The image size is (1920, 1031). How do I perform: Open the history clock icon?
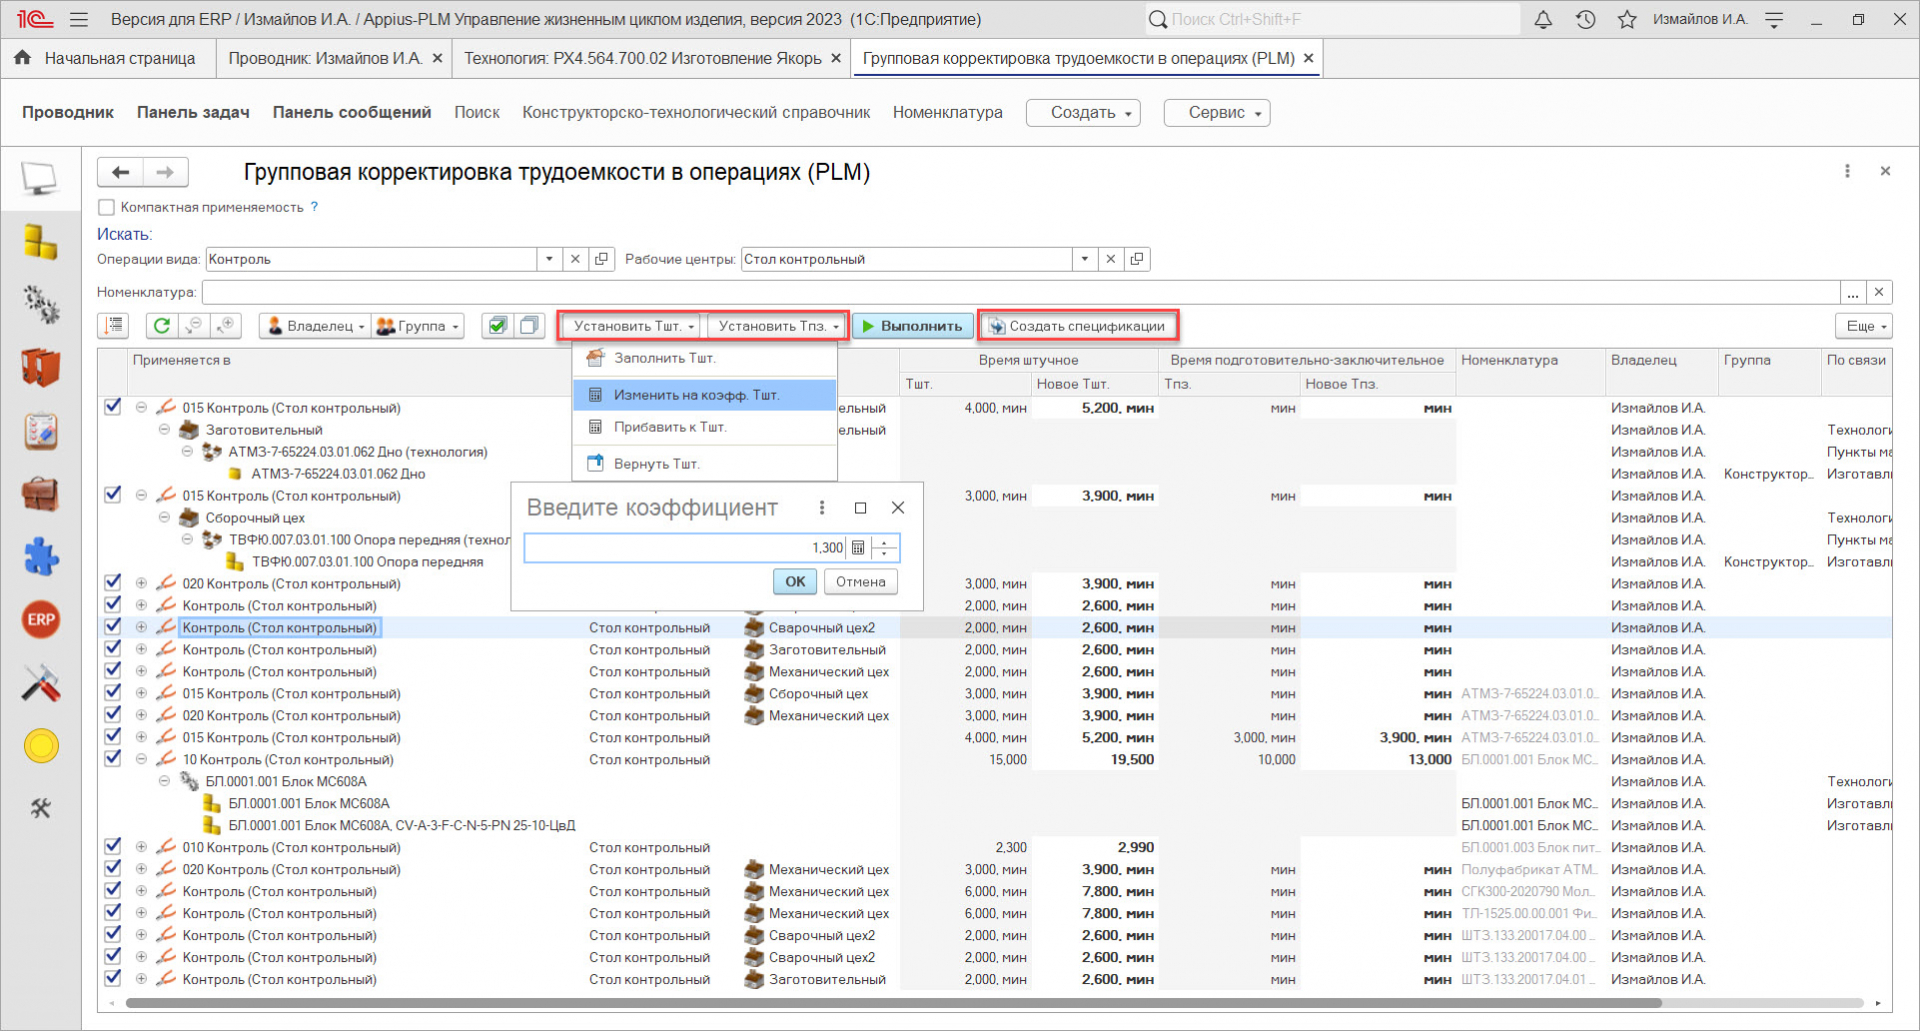[1585, 19]
